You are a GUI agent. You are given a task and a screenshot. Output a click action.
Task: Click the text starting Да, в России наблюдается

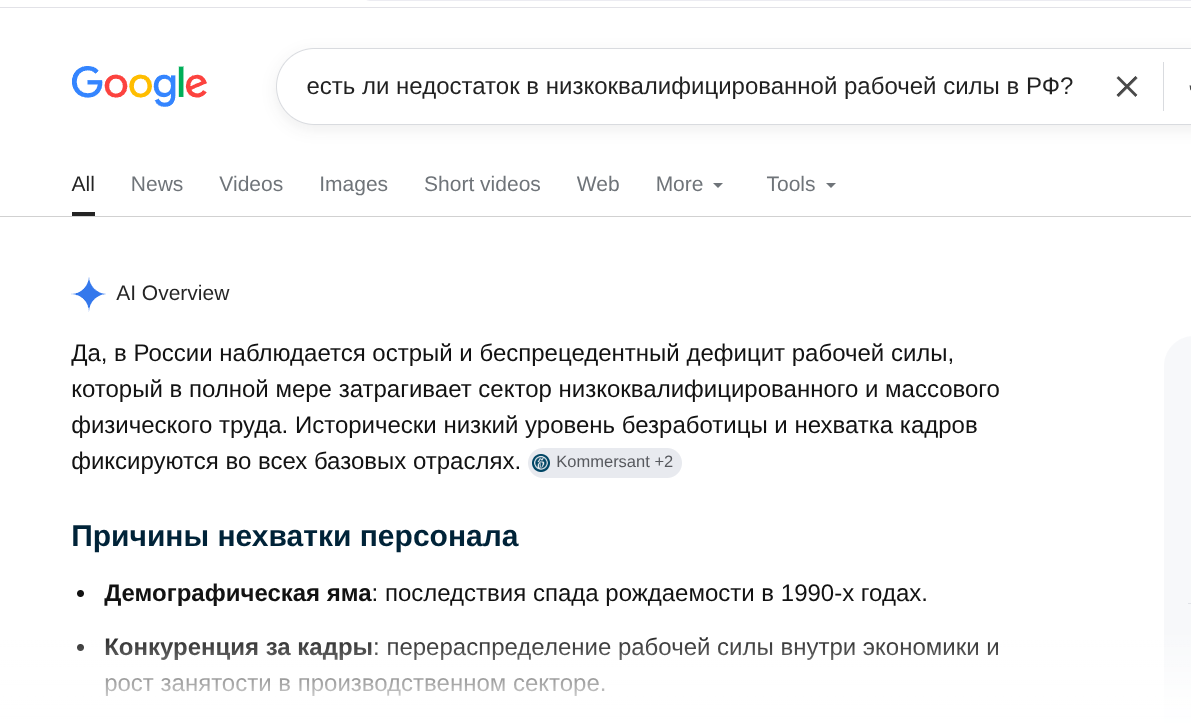coord(535,407)
